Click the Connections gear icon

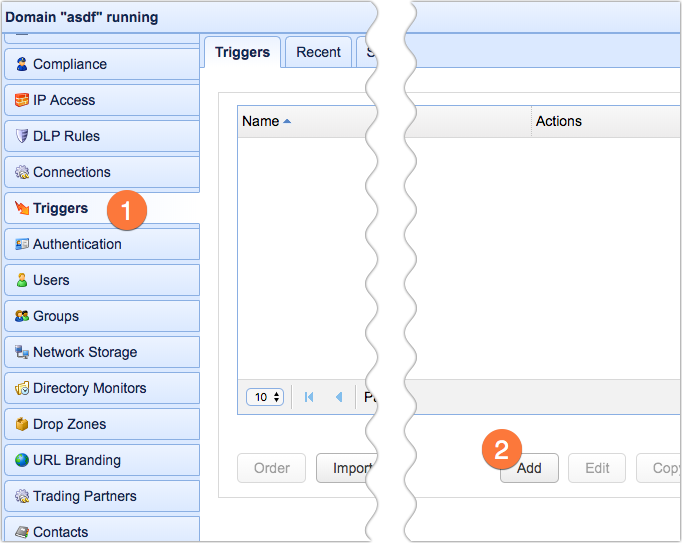click(x=22, y=172)
